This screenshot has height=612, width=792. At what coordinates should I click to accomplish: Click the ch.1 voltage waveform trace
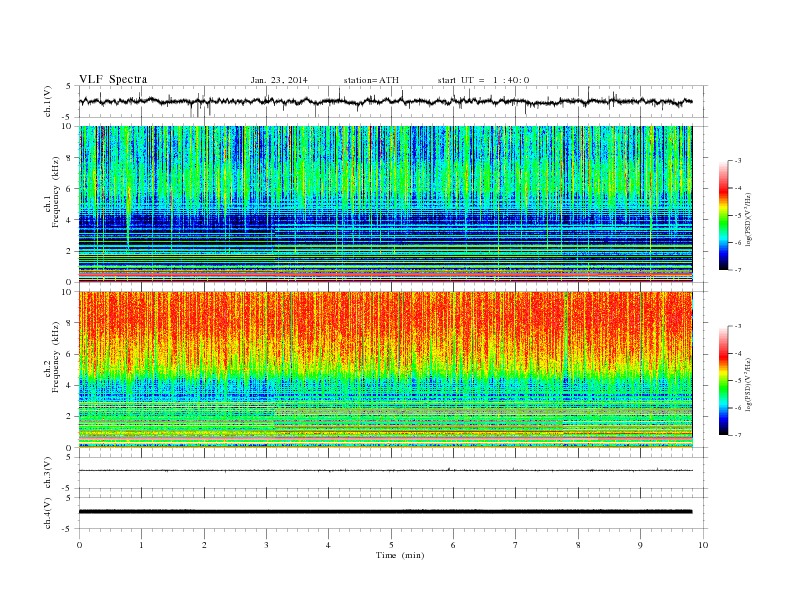click(385, 101)
